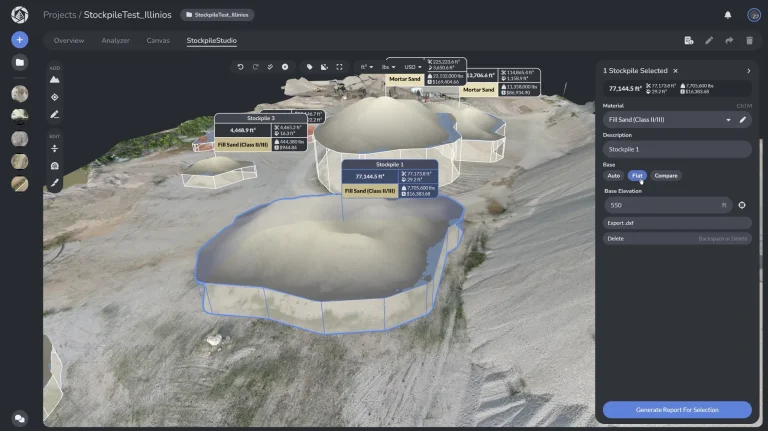Click the Delete button in panel

pos(677,239)
